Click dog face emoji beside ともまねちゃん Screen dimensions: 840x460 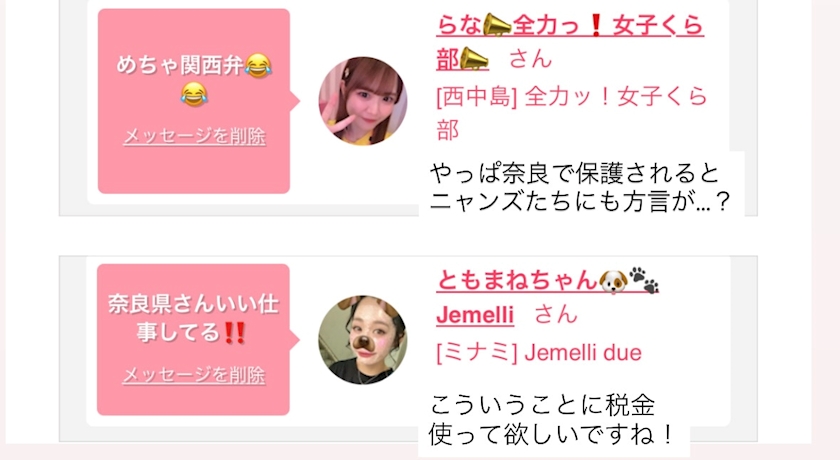(x=613, y=281)
